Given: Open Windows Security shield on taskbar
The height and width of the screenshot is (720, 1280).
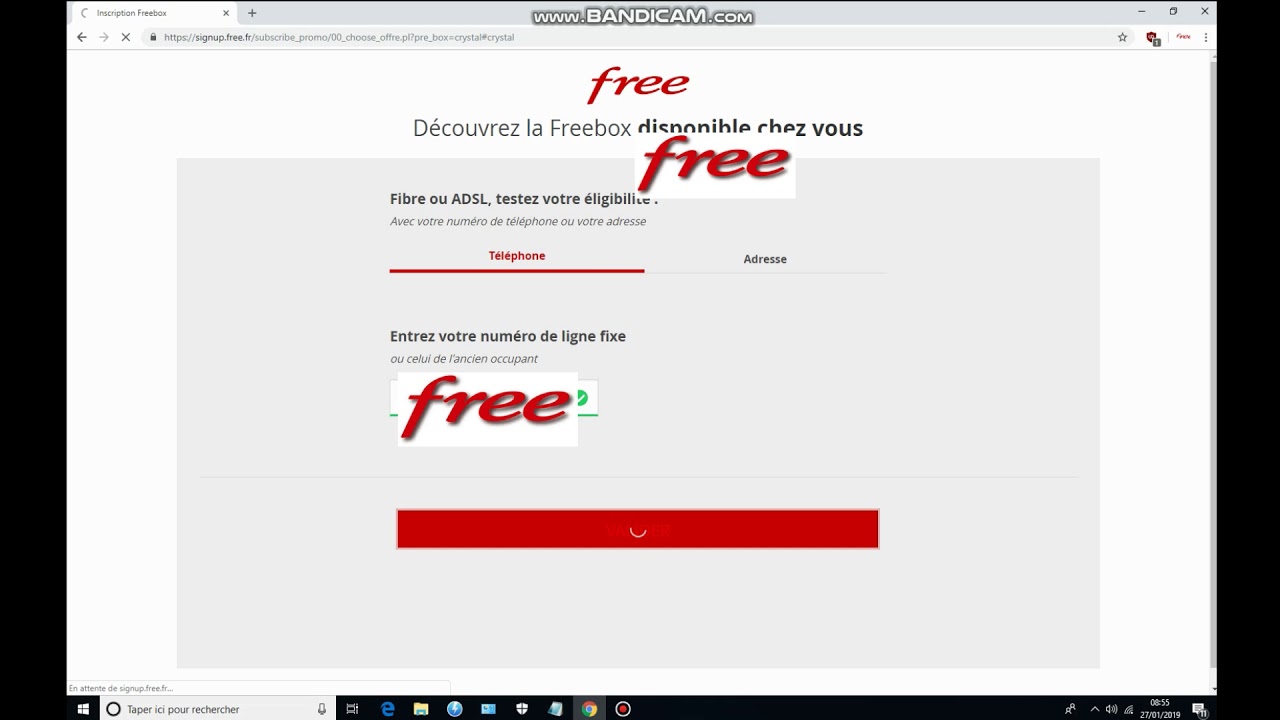Looking at the screenshot, I should tap(522, 709).
